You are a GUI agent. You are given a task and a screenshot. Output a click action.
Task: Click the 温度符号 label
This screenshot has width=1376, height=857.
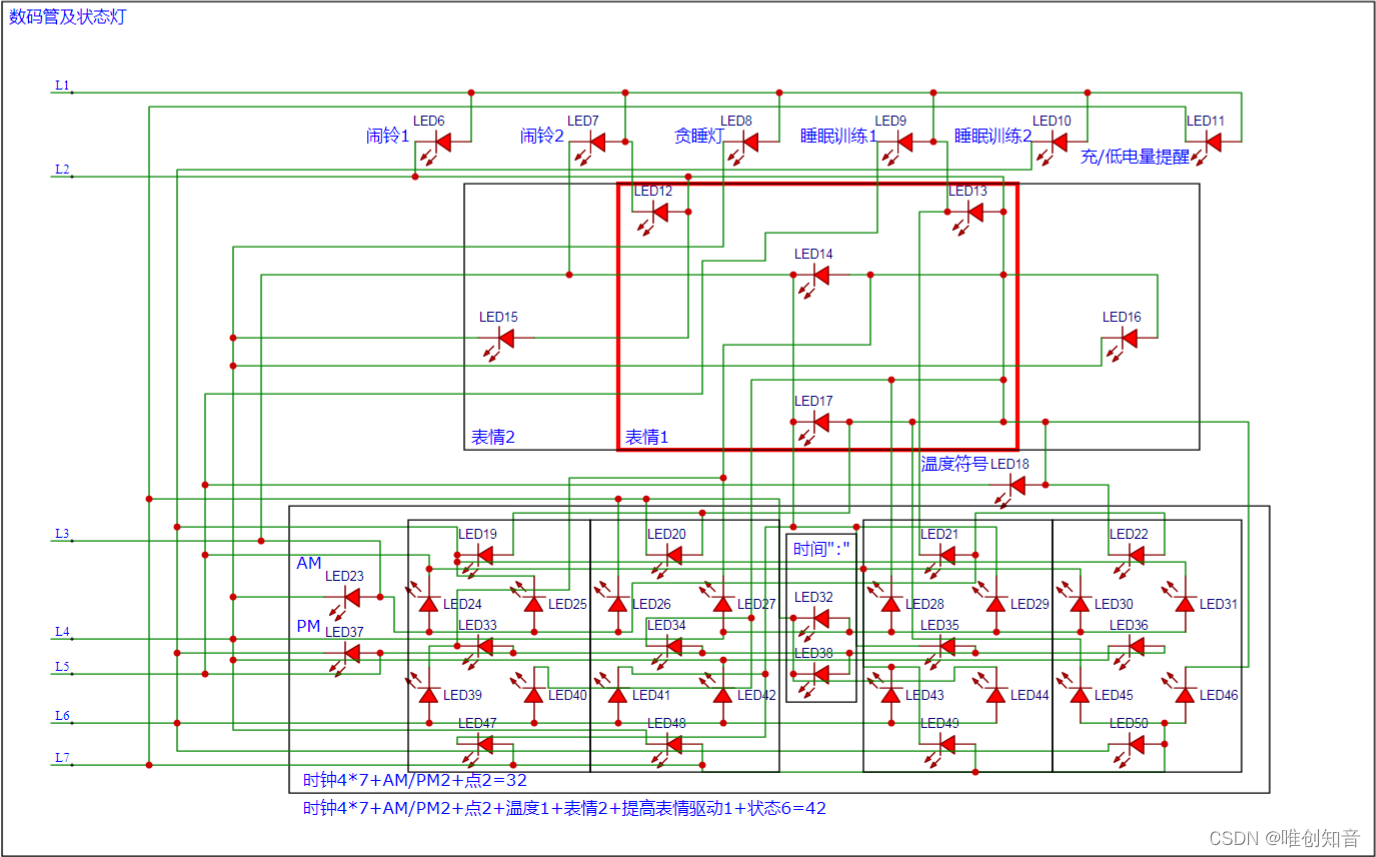pyautogui.click(x=954, y=464)
